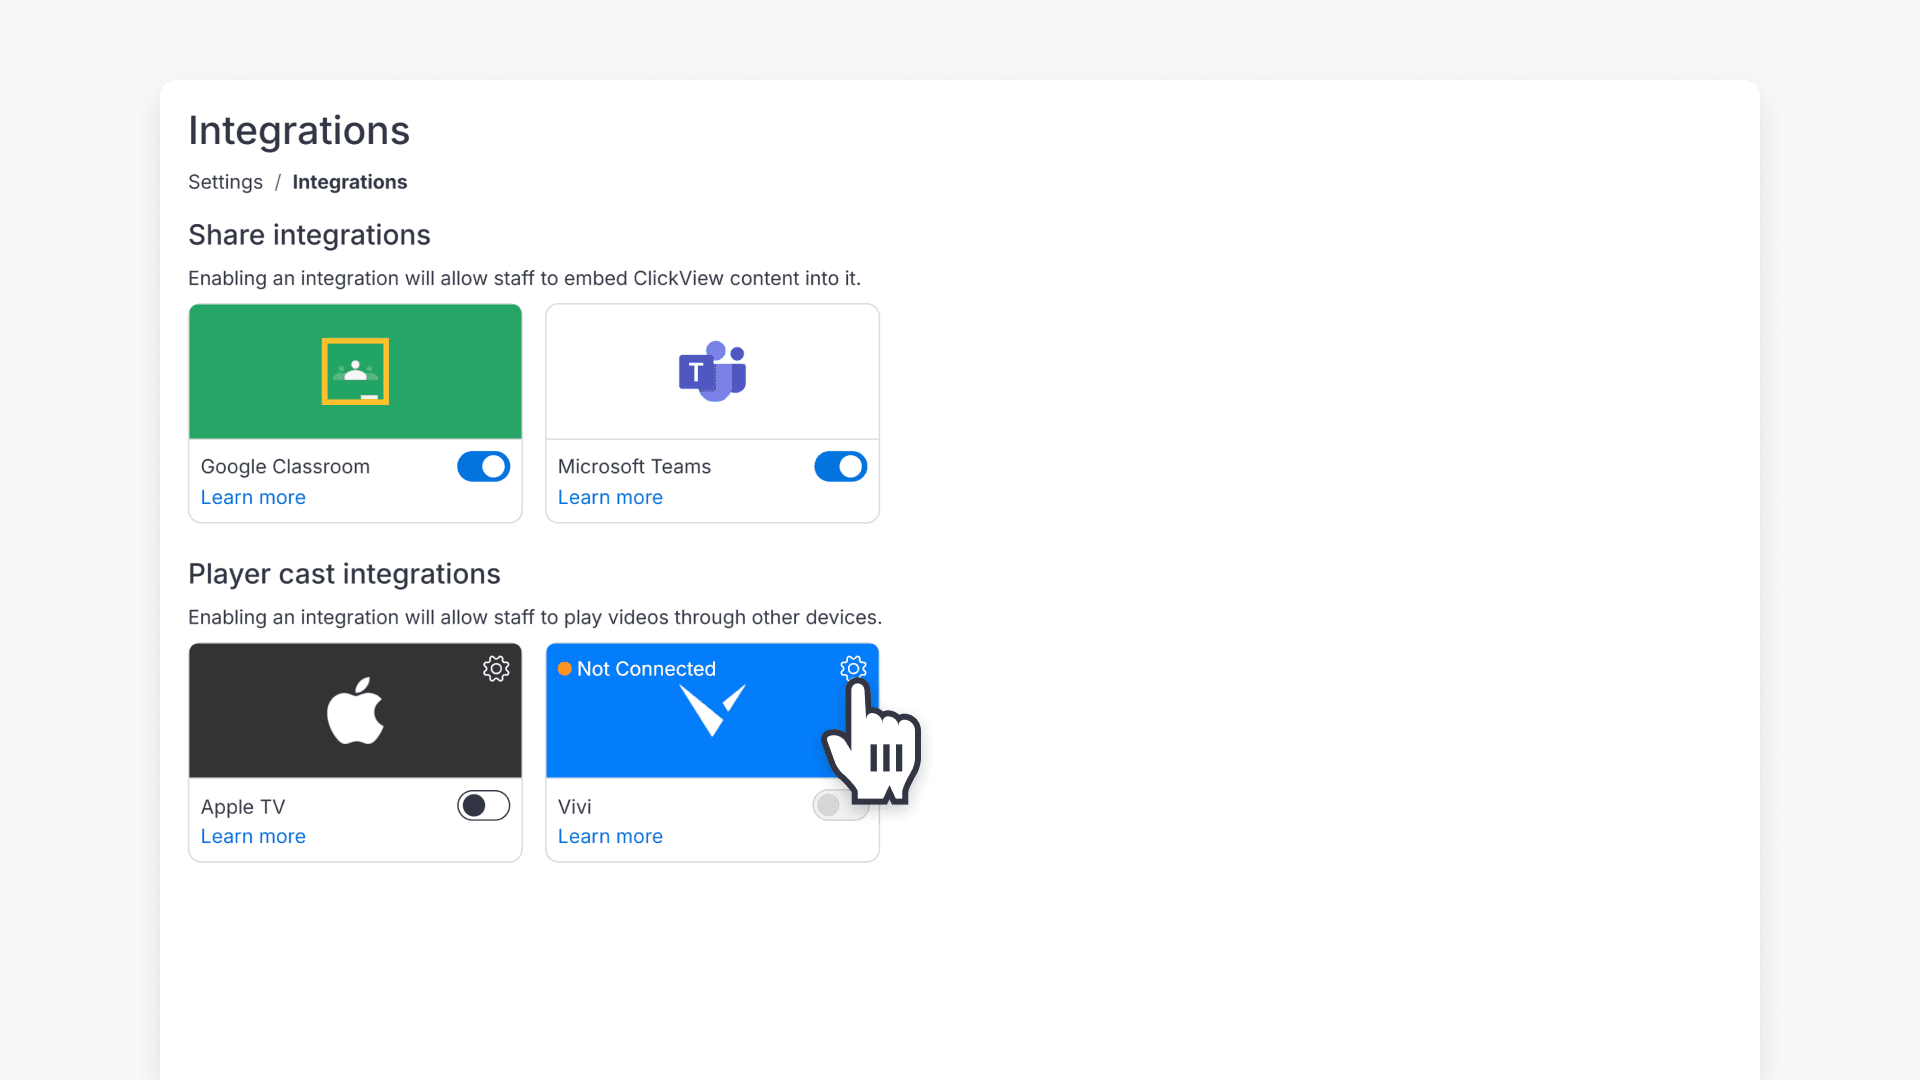Open Learn more under Vivi
Image resolution: width=1920 pixels, height=1080 pixels.
click(x=610, y=836)
